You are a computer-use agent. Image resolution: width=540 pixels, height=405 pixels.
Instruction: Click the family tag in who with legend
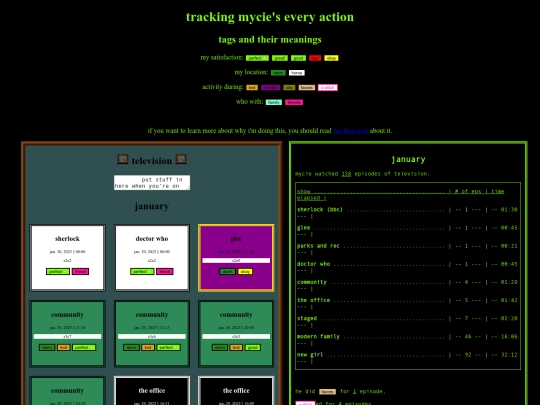pos(274,102)
